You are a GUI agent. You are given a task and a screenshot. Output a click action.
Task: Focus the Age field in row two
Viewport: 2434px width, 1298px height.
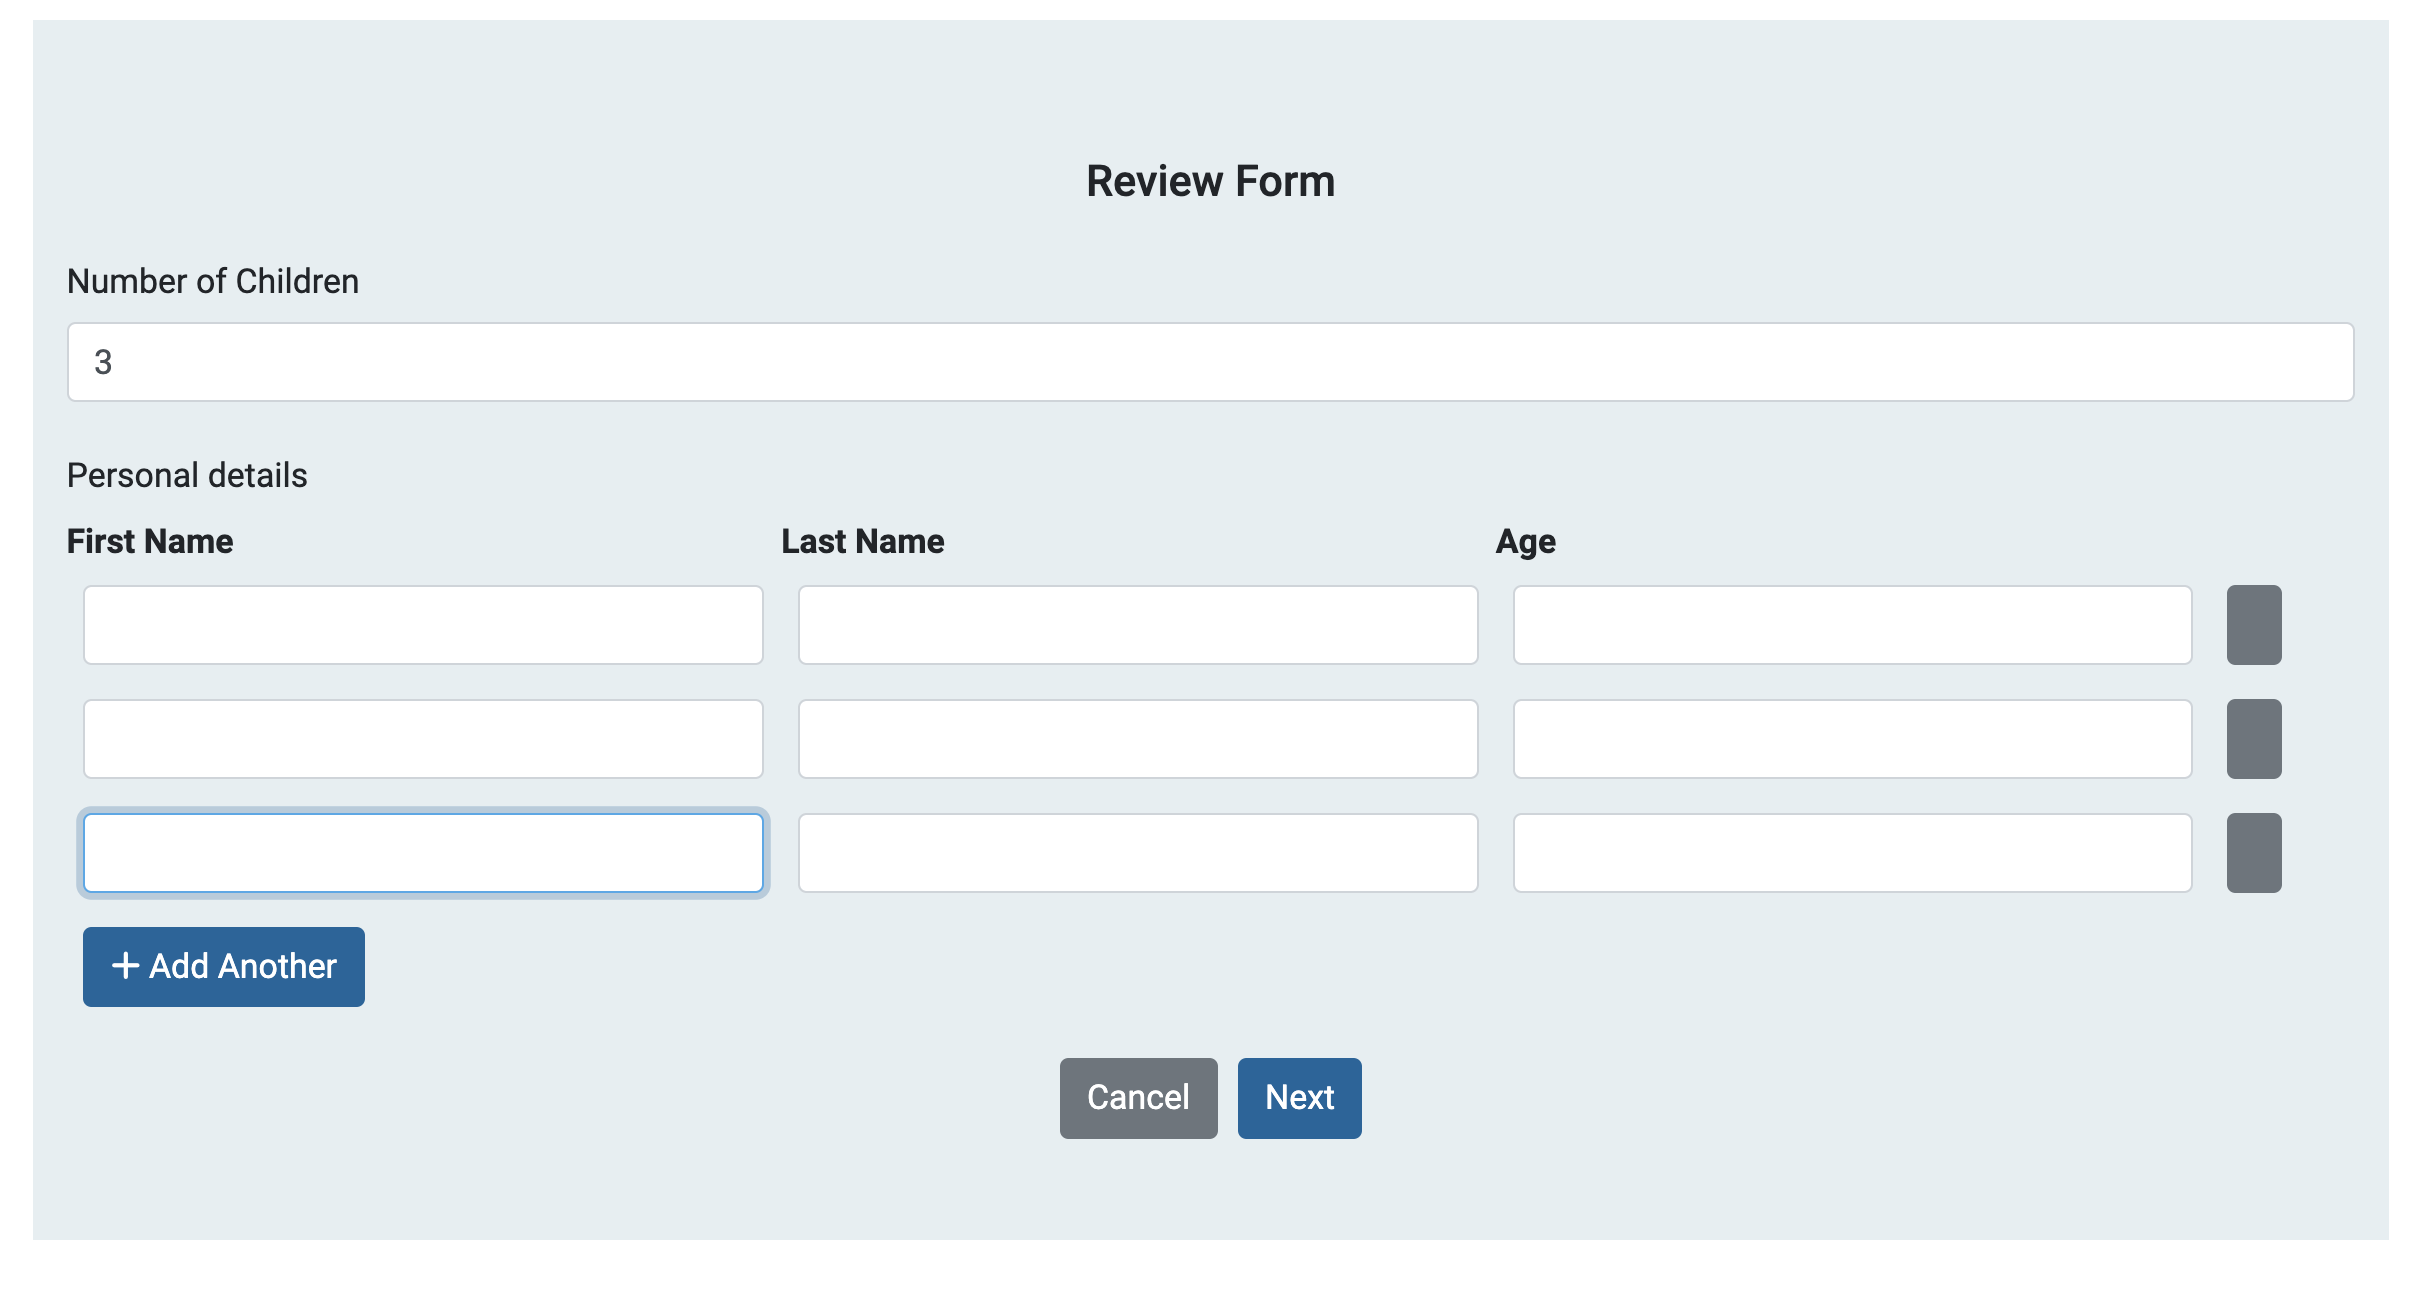click(x=1851, y=739)
